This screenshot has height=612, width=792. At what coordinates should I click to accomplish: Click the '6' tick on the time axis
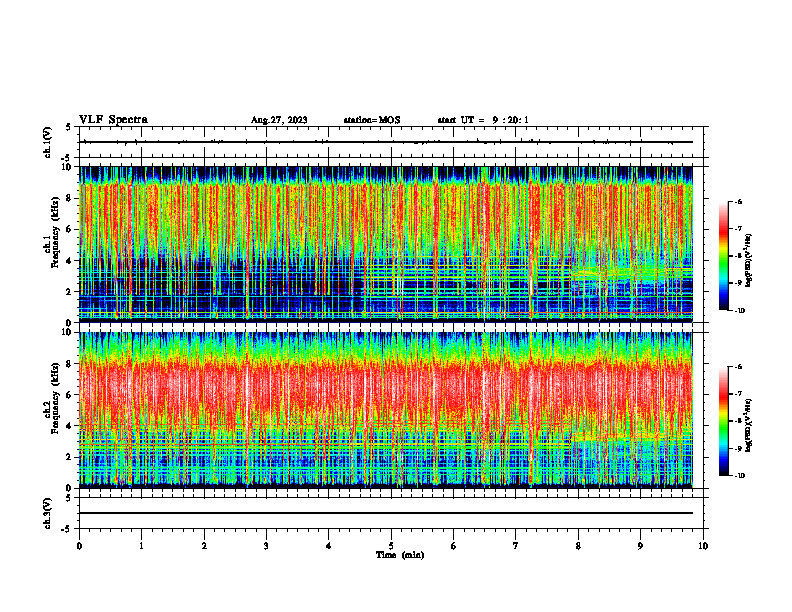(x=454, y=546)
